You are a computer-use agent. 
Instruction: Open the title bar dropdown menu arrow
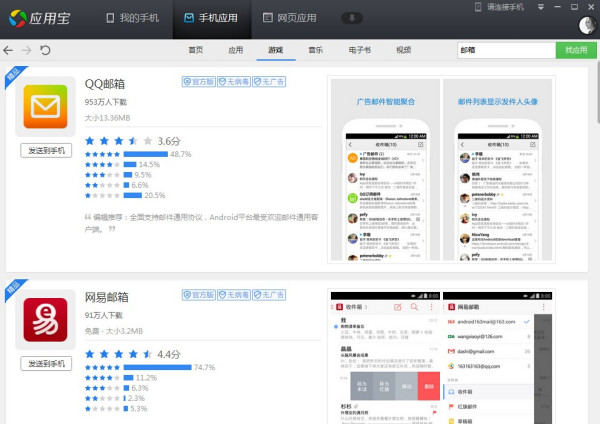(540, 7)
